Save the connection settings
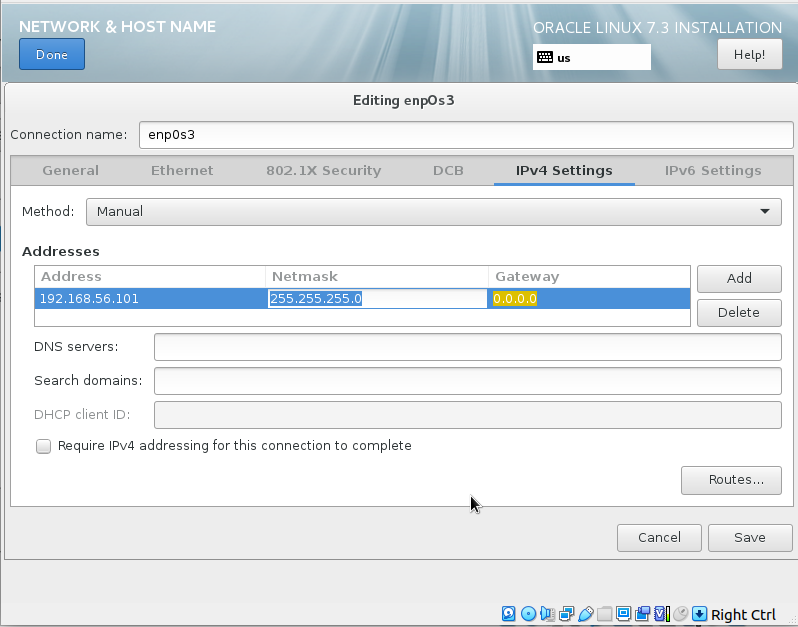This screenshot has width=798, height=627. click(x=750, y=538)
